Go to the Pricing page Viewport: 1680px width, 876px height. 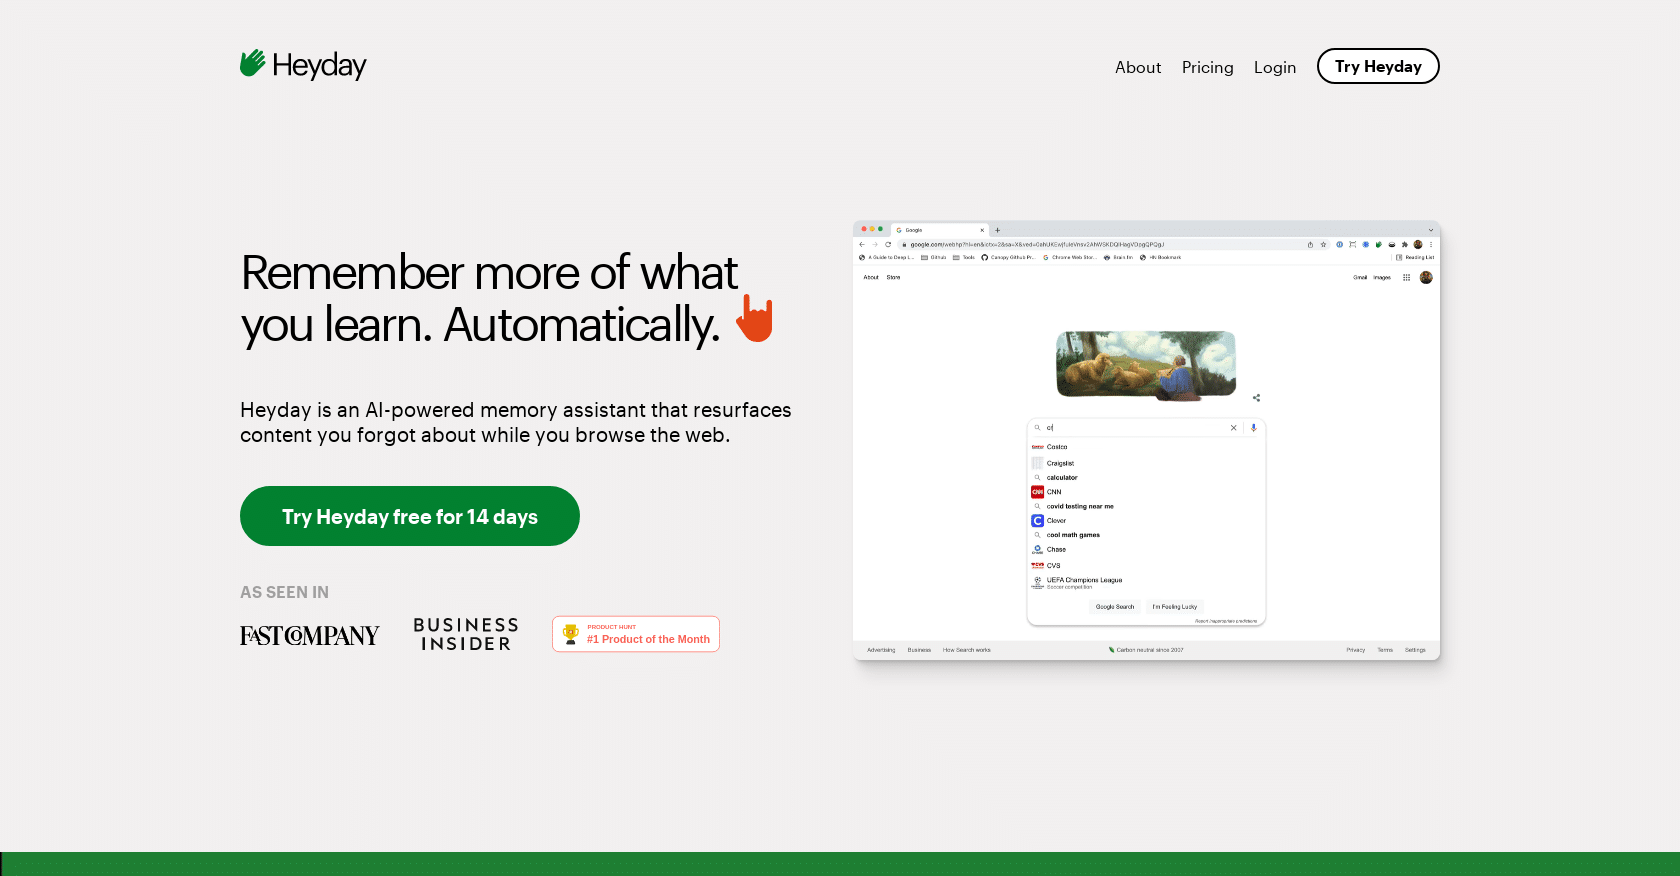pyautogui.click(x=1207, y=67)
